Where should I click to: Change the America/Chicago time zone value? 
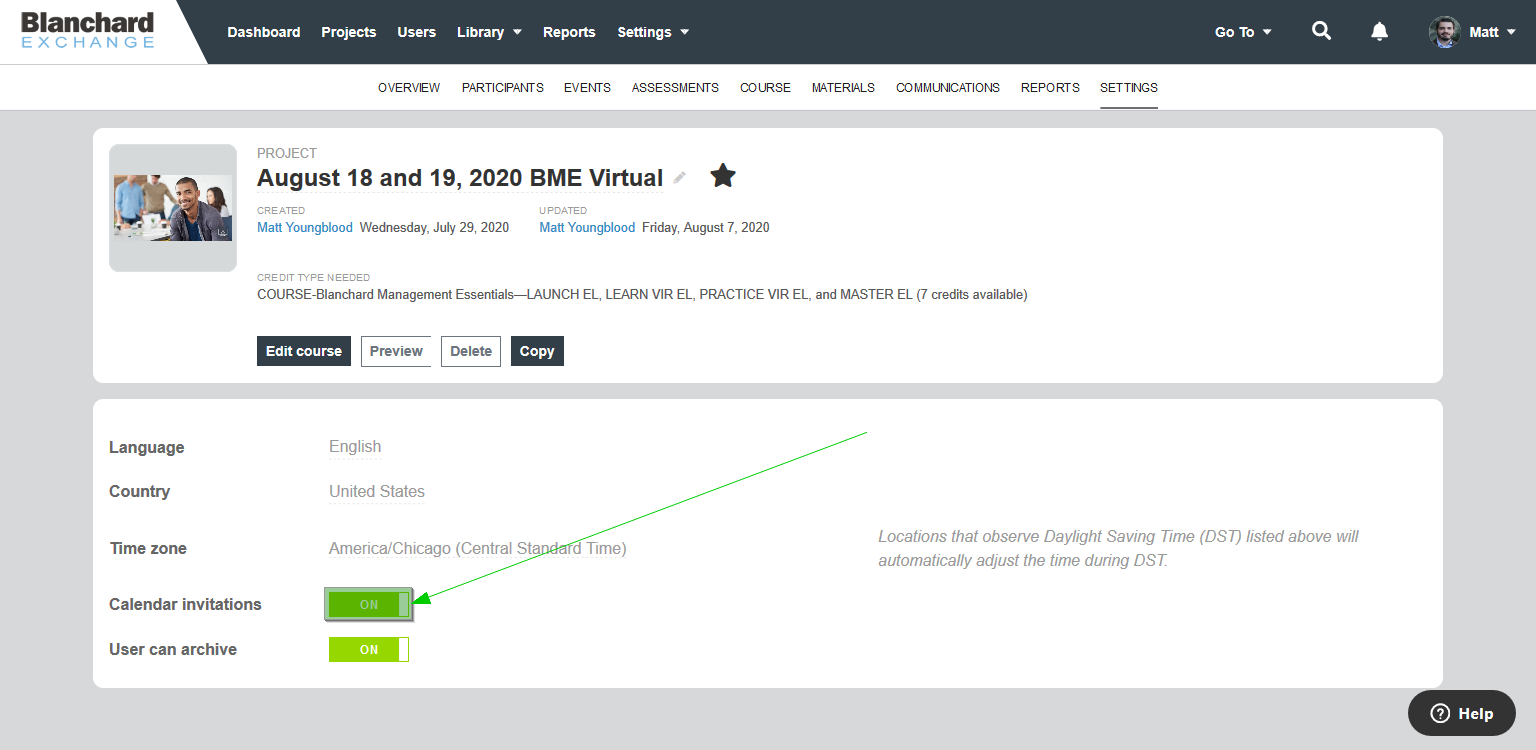[478, 548]
